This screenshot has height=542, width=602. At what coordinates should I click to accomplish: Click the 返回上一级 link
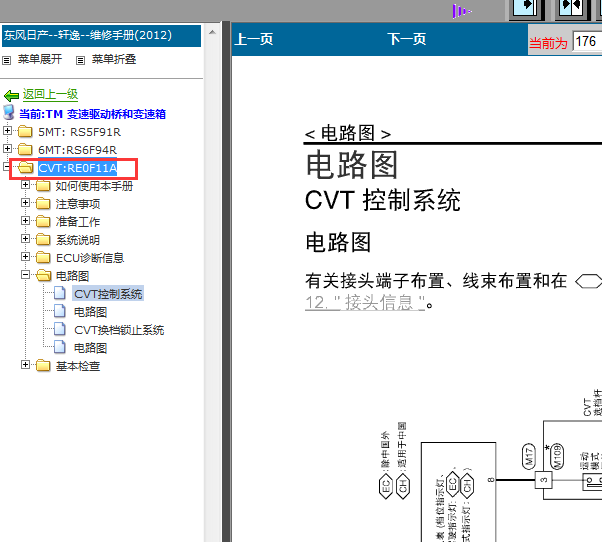[x=50, y=94]
